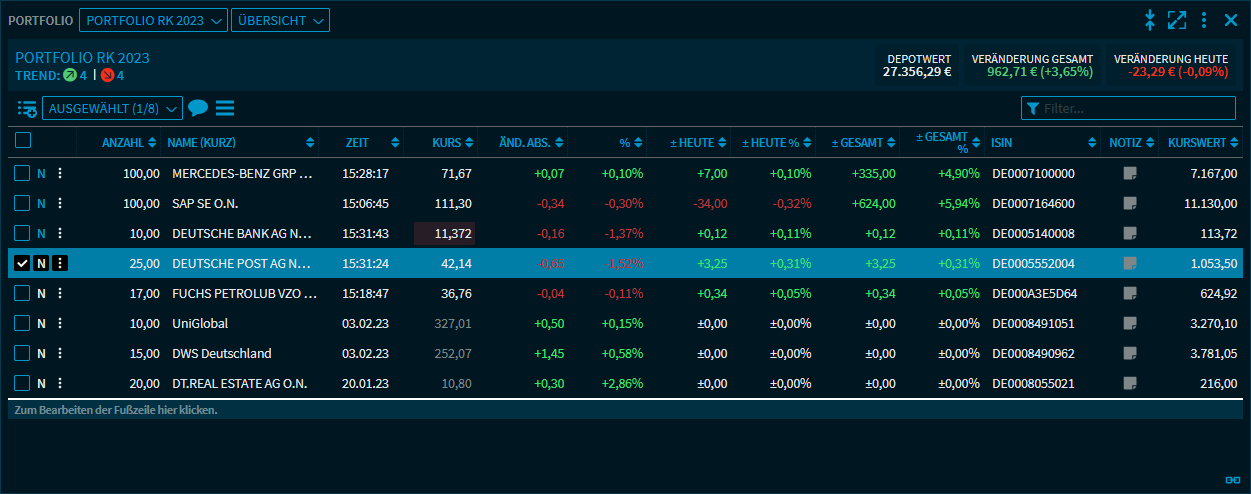Viewport: 1251px width, 494px height.
Task: Click the link chain icon at bottom right
Action: pos(1233,480)
